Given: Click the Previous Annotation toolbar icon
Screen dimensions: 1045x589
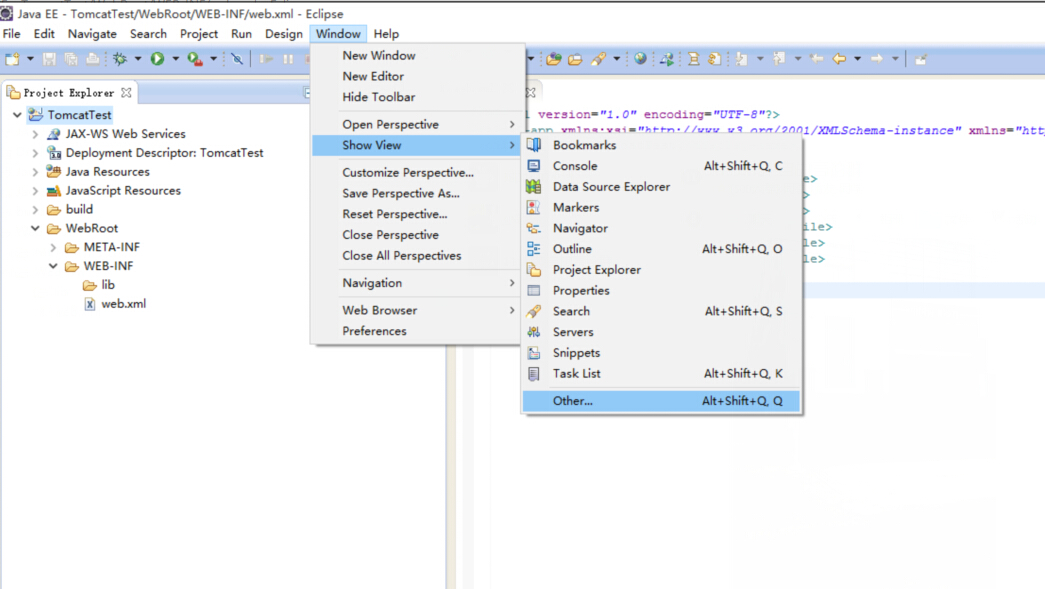Looking at the screenshot, I should coord(779,59).
